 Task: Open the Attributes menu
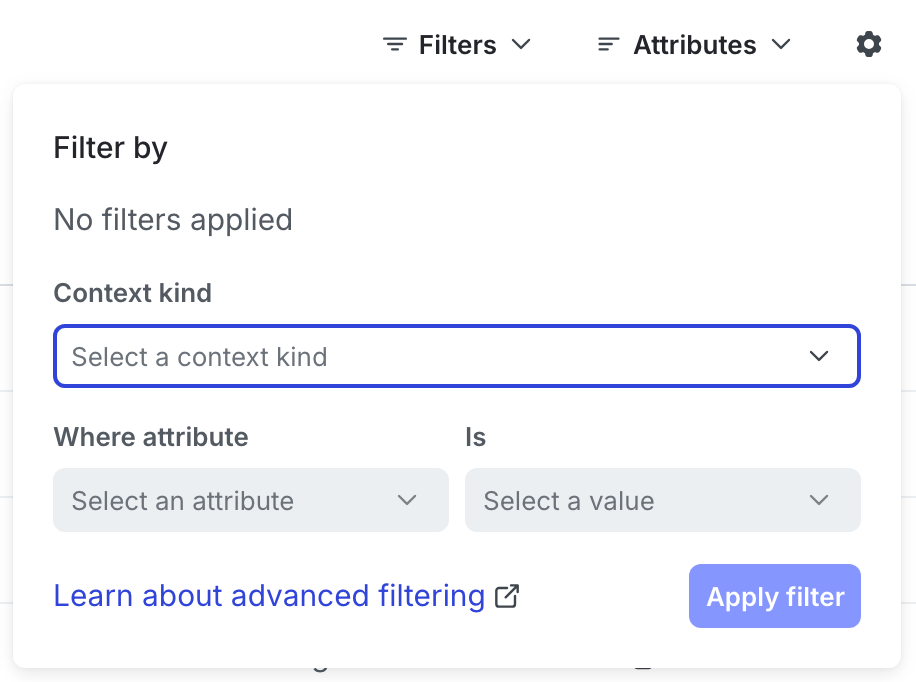[694, 44]
